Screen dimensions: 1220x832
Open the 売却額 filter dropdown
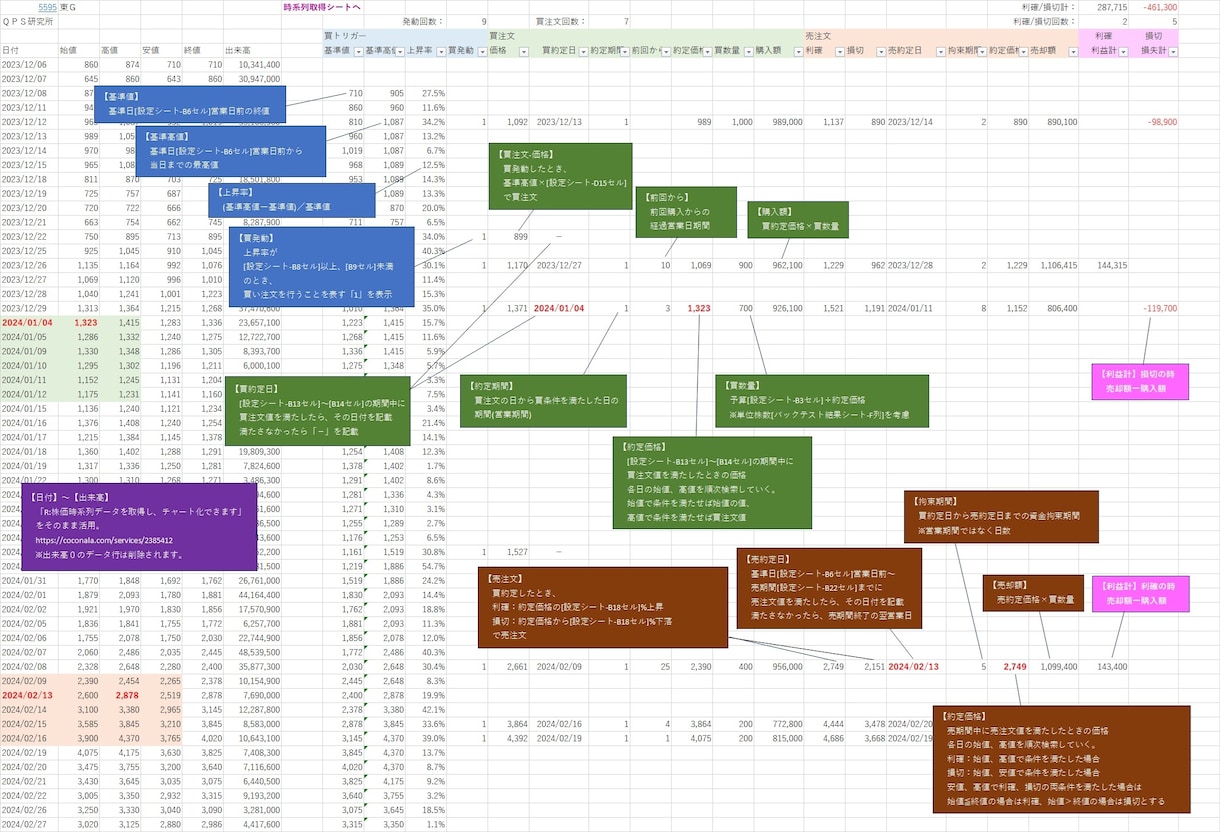pos(1071,51)
